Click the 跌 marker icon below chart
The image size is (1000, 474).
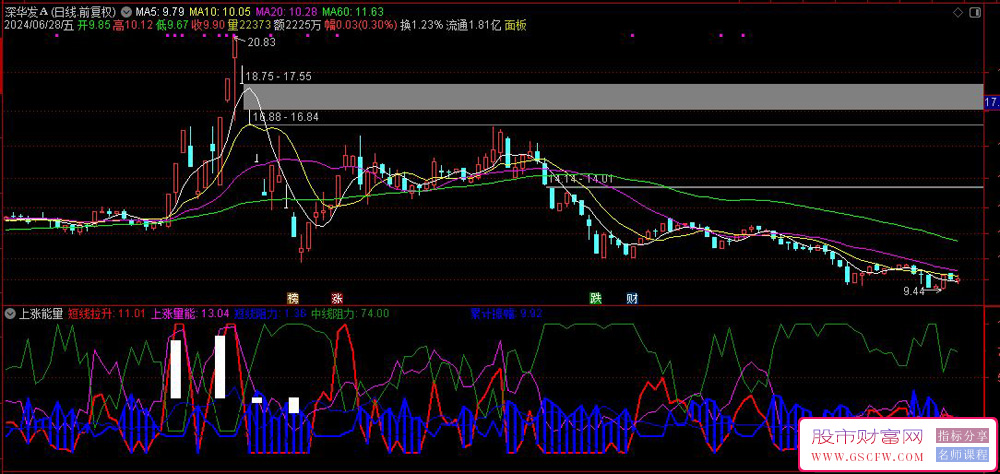pyautogui.click(x=596, y=298)
